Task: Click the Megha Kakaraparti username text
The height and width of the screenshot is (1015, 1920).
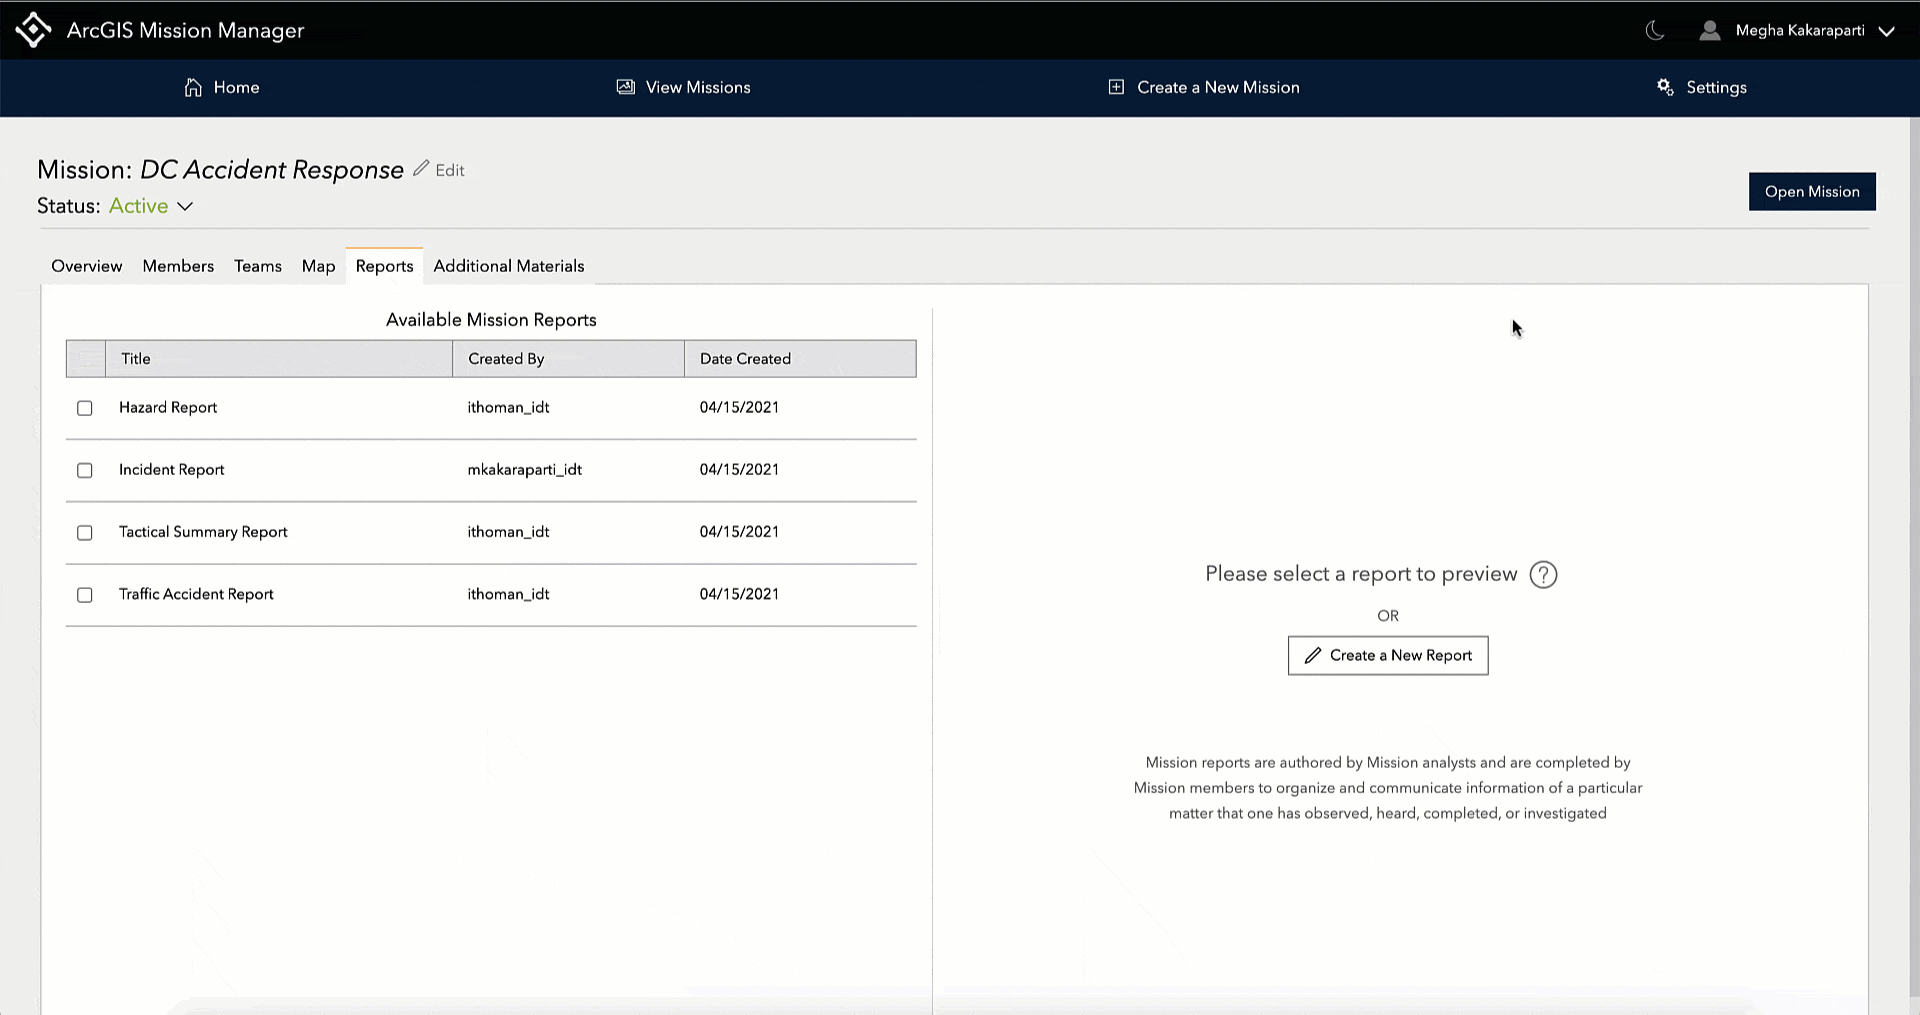Action: click(x=1800, y=30)
